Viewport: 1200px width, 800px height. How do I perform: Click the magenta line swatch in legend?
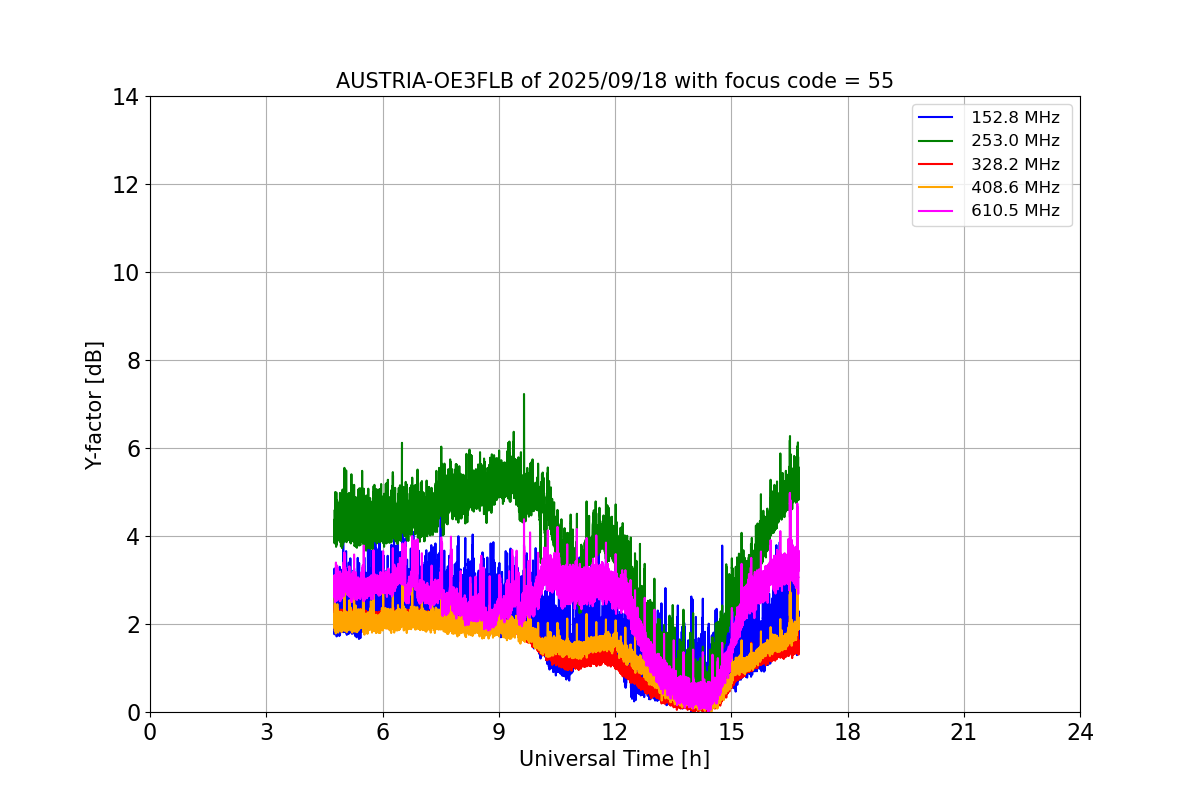tap(937, 211)
